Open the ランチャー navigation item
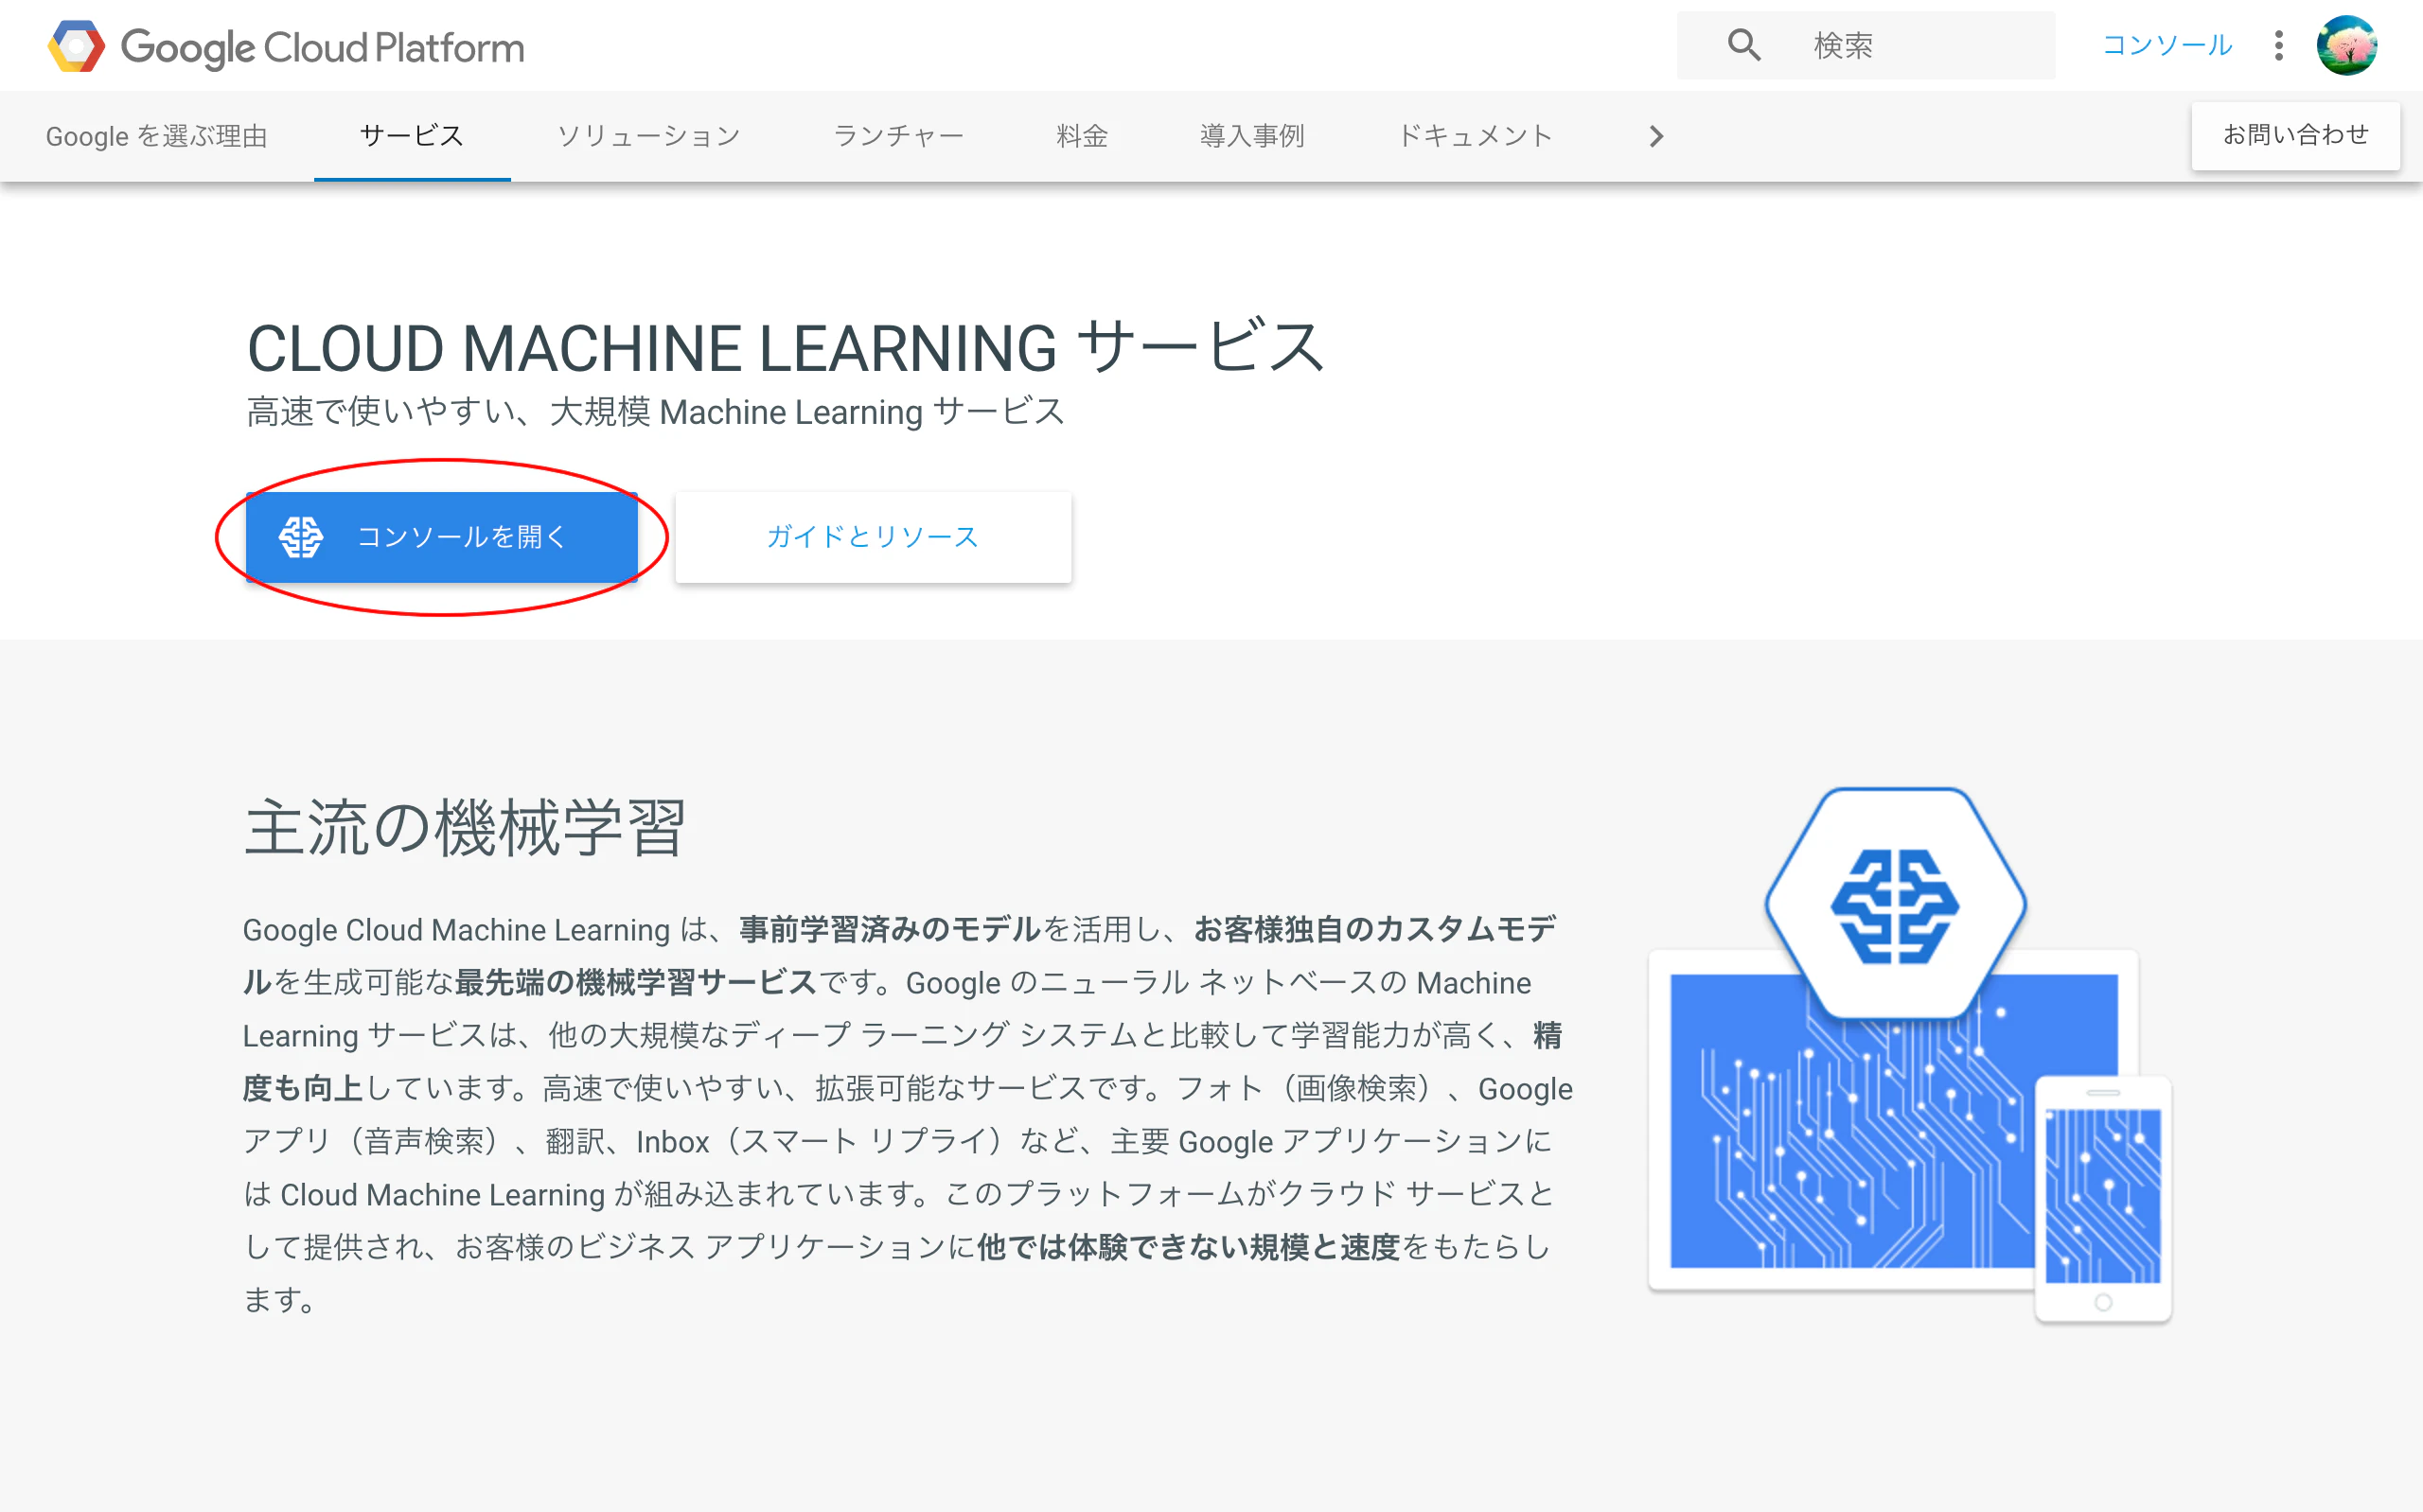Viewport: 2423px width, 1512px height. pos(898,136)
